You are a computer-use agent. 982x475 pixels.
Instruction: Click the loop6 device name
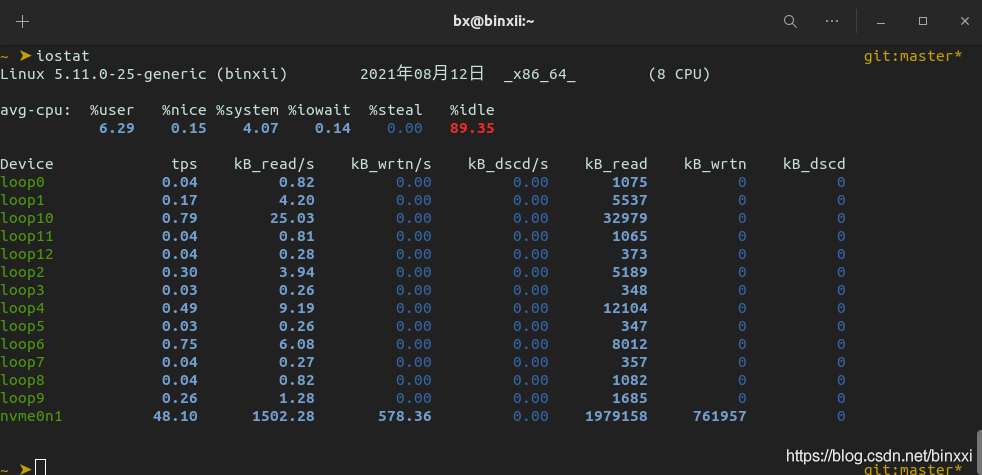click(23, 344)
